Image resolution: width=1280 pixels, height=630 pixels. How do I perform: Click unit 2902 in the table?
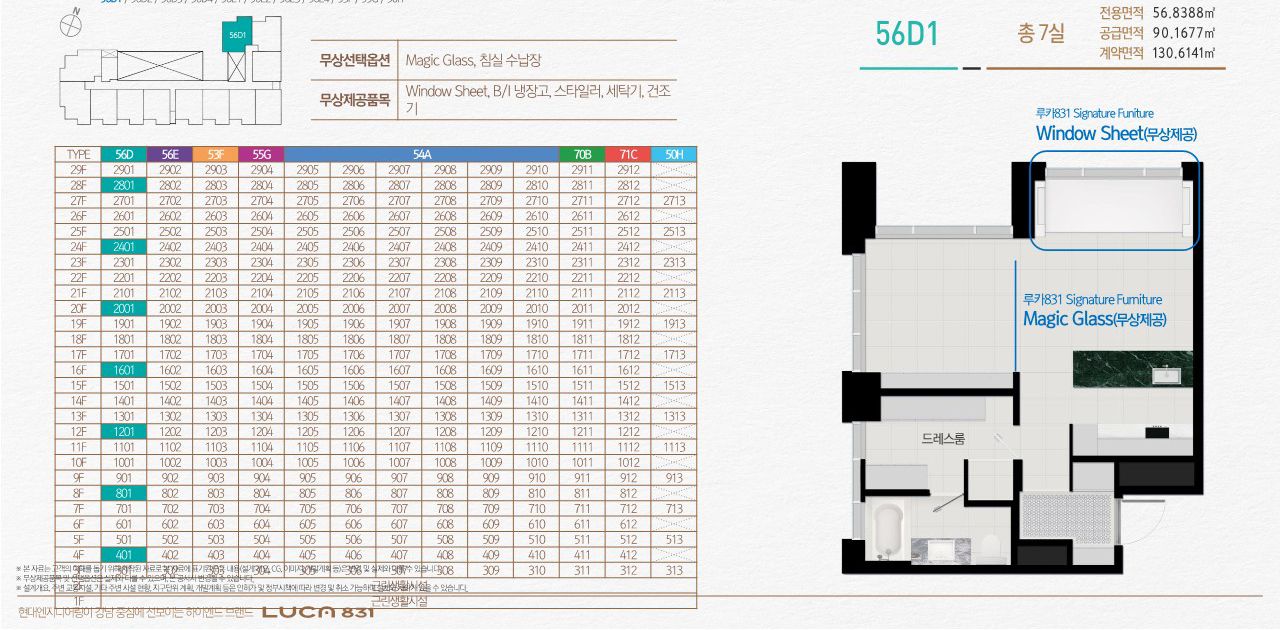(x=170, y=170)
